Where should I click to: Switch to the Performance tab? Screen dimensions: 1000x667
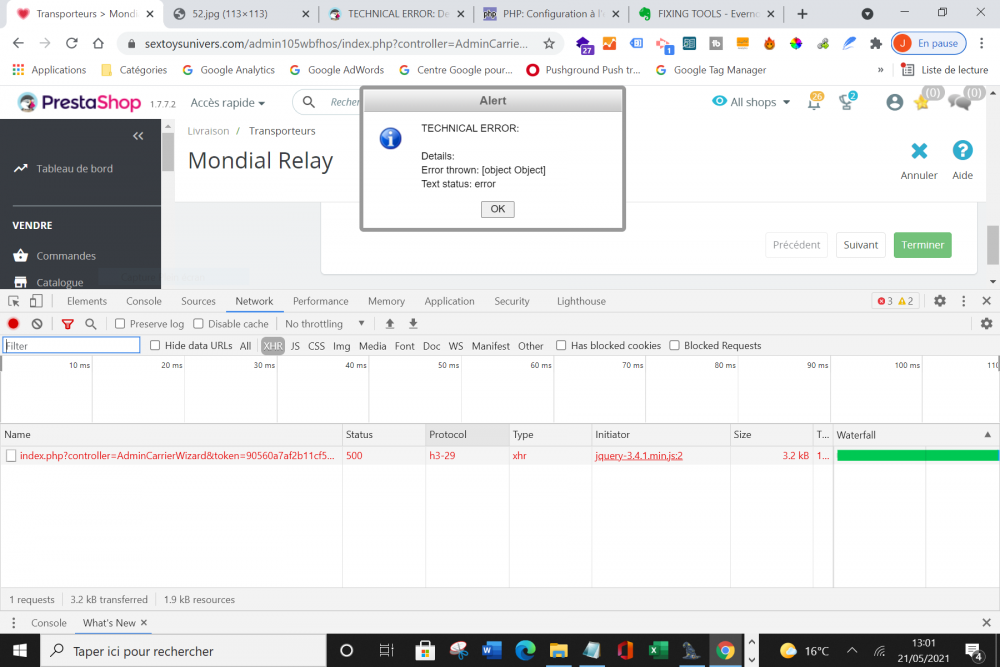(320, 301)
